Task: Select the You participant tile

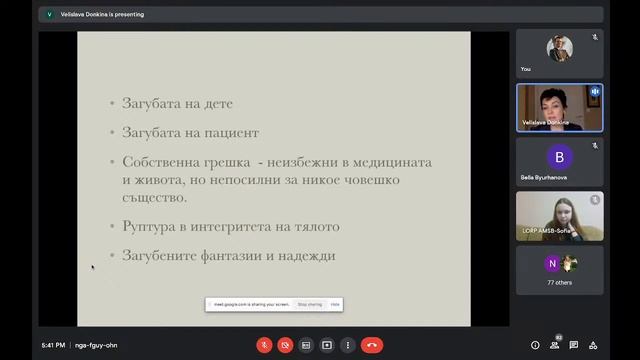Action: pyautogui.click(x=560, y=53)
